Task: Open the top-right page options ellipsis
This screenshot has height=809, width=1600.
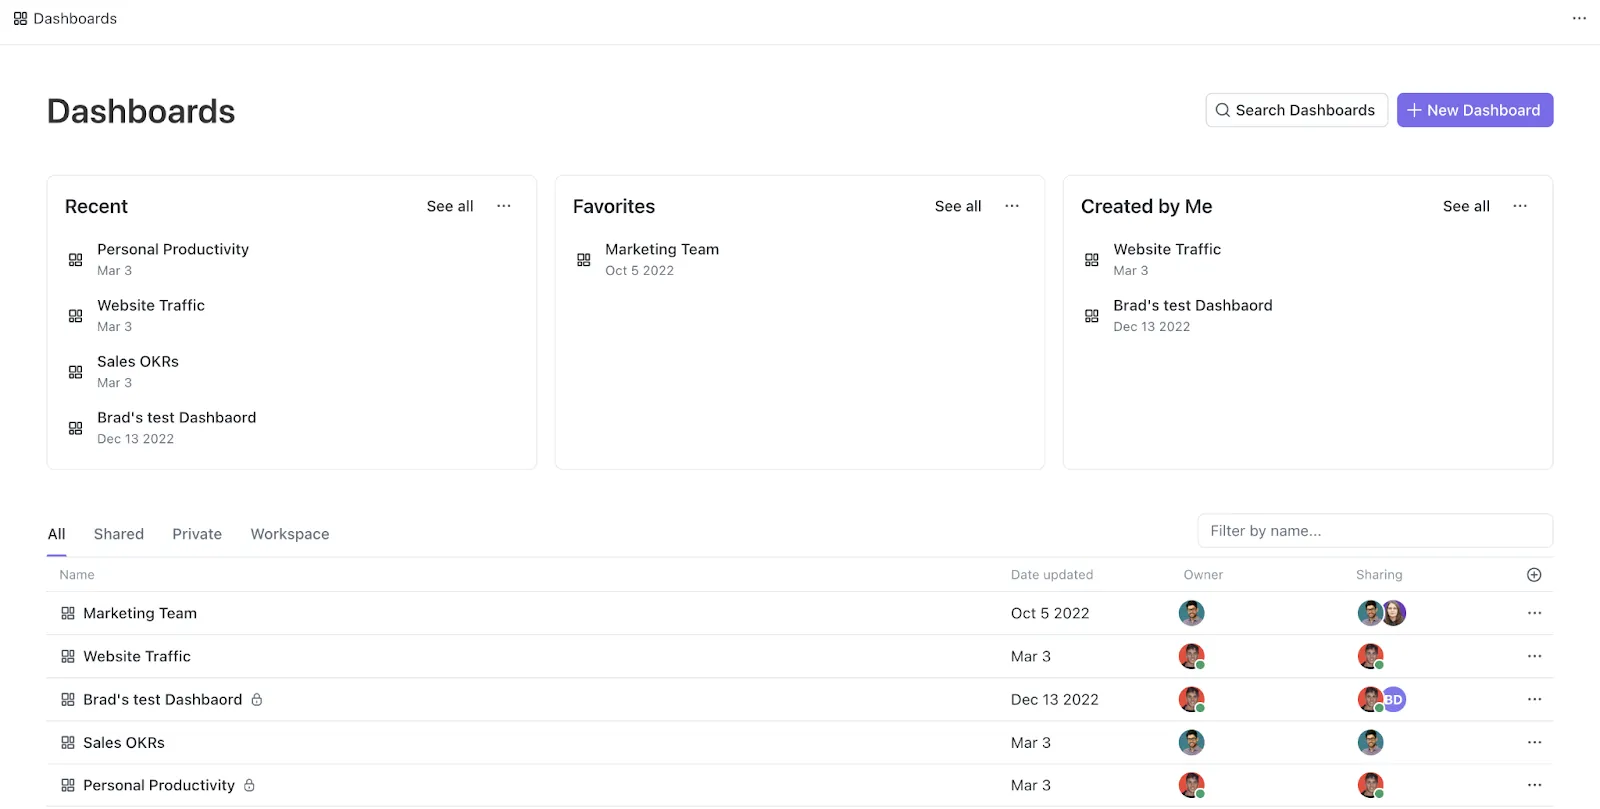Action: [1579, 18]
